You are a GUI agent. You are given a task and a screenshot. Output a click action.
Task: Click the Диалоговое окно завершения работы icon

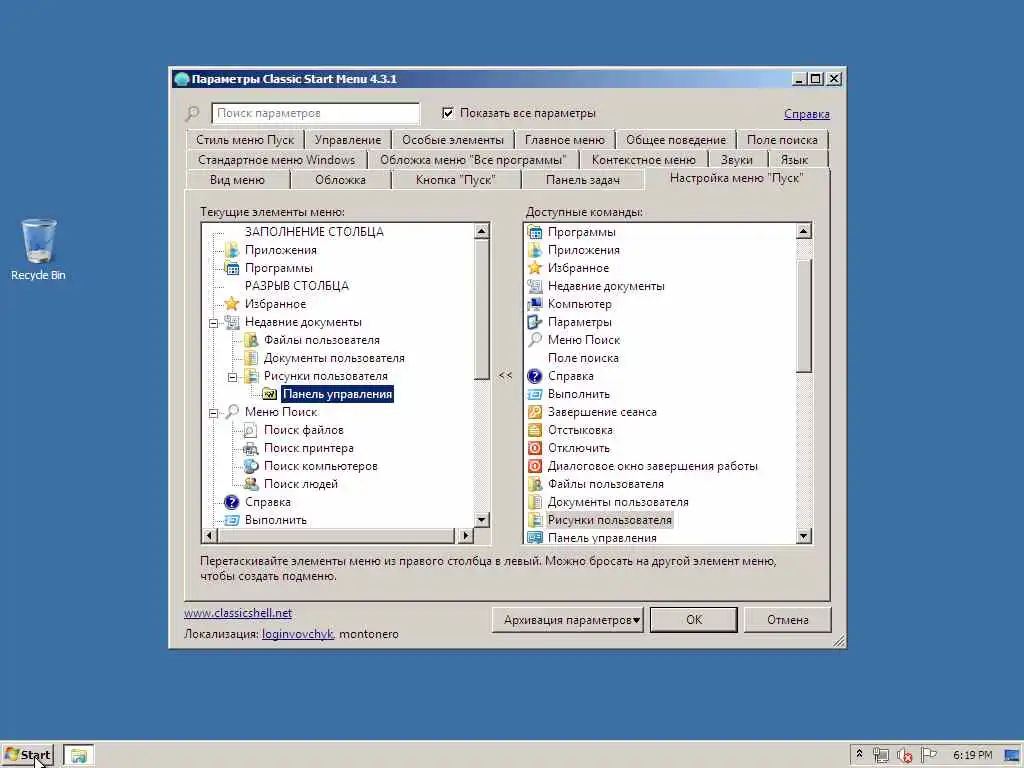(535, 466)
